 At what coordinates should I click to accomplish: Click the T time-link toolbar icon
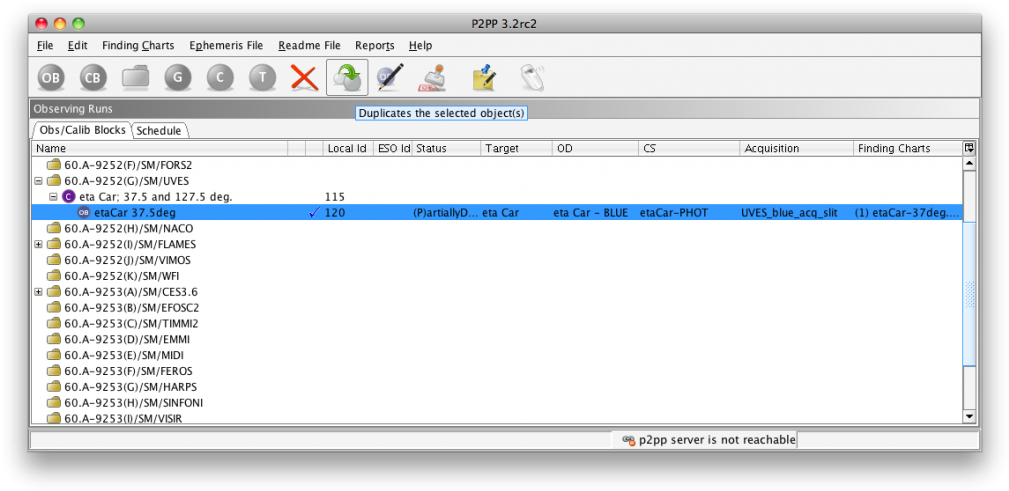[x=262, y=77]
